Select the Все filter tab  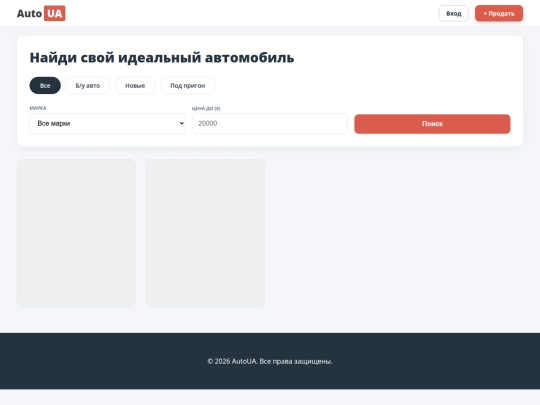(45, 85)
